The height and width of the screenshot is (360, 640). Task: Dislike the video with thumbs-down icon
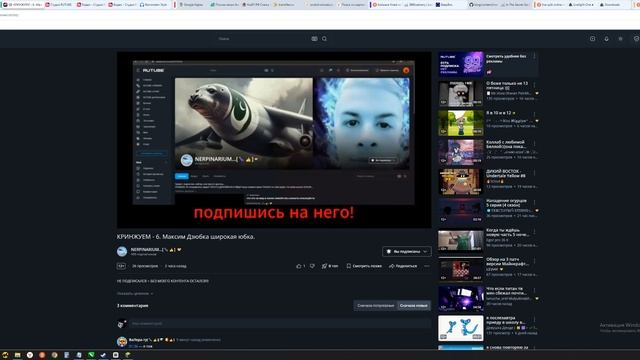pyautogui.click(x=312, y=266)
